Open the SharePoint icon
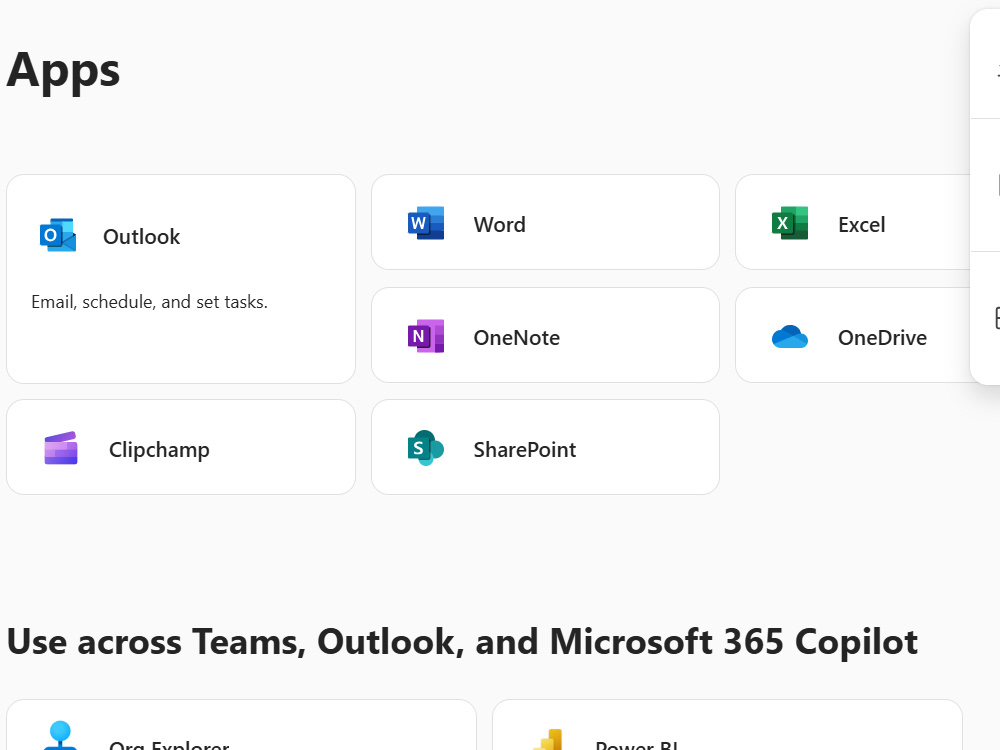The width and height of the screenshot is (1000, 750). [x=426, y=448]
